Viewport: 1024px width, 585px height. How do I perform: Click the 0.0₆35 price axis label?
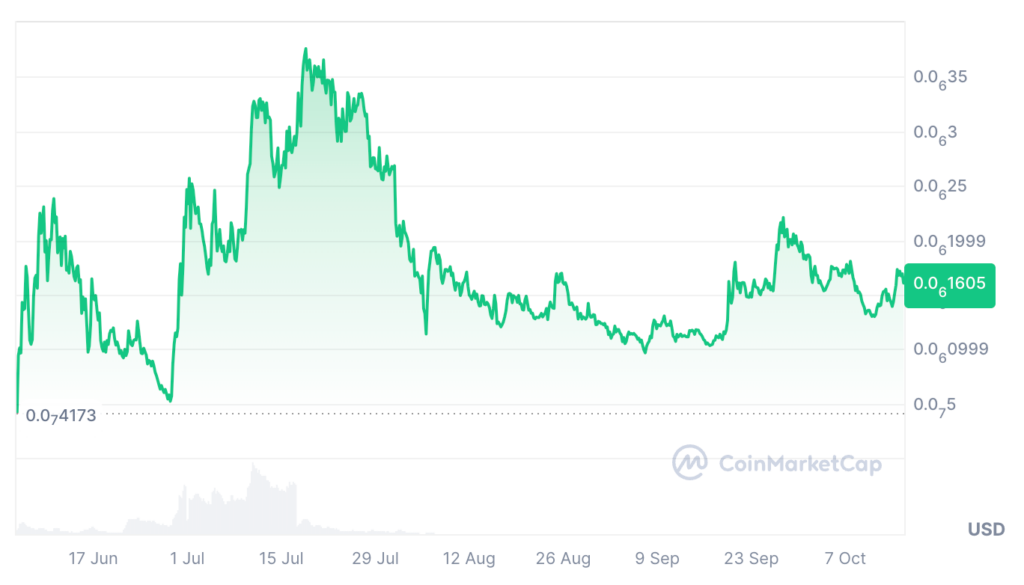(x=941, y=78)
